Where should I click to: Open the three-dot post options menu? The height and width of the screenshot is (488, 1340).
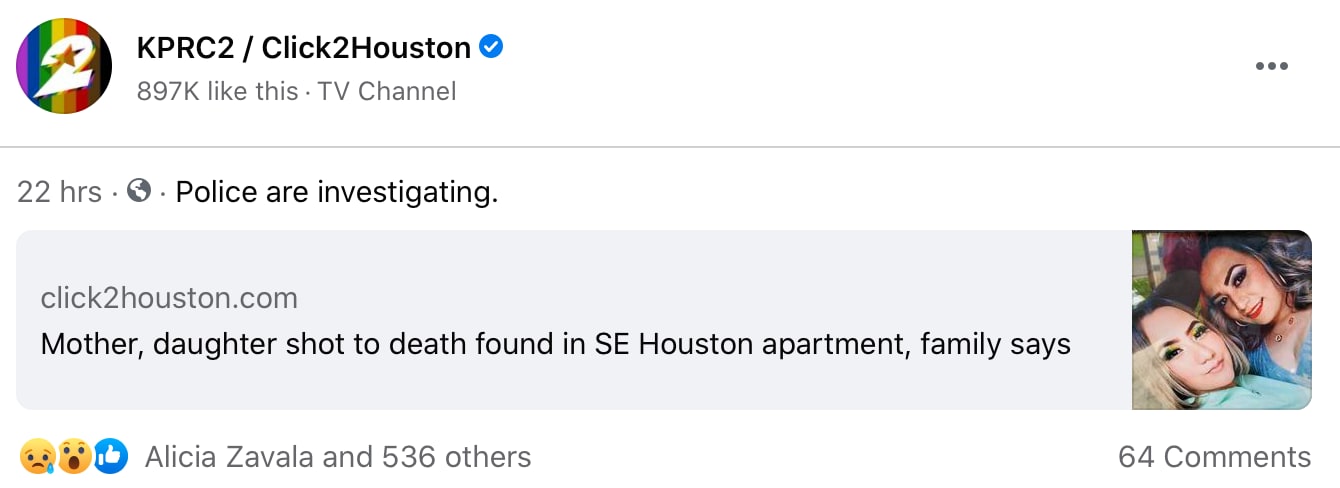1271,66
